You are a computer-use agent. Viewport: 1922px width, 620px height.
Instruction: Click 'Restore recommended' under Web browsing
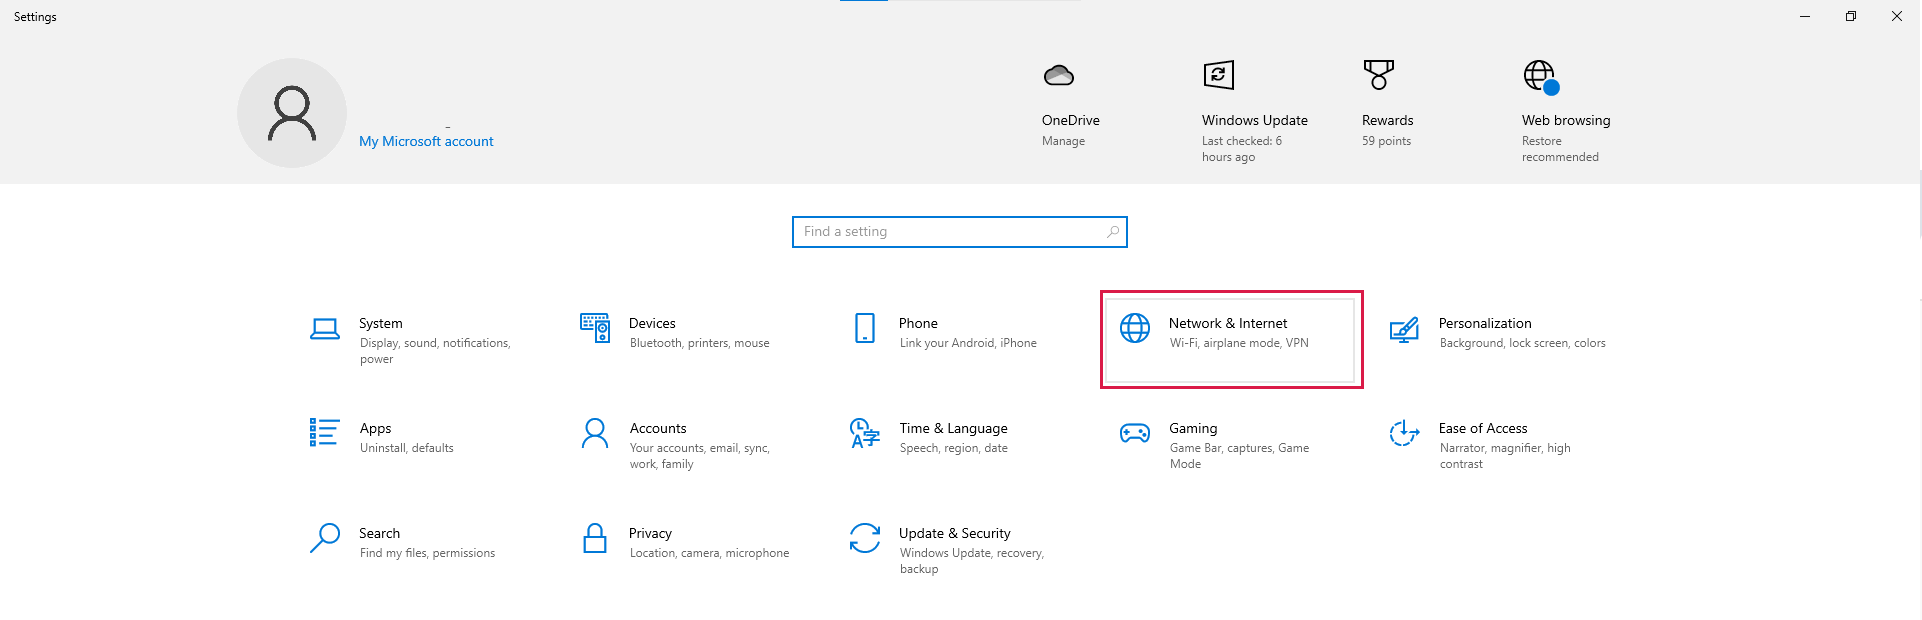coord(1560,149)
